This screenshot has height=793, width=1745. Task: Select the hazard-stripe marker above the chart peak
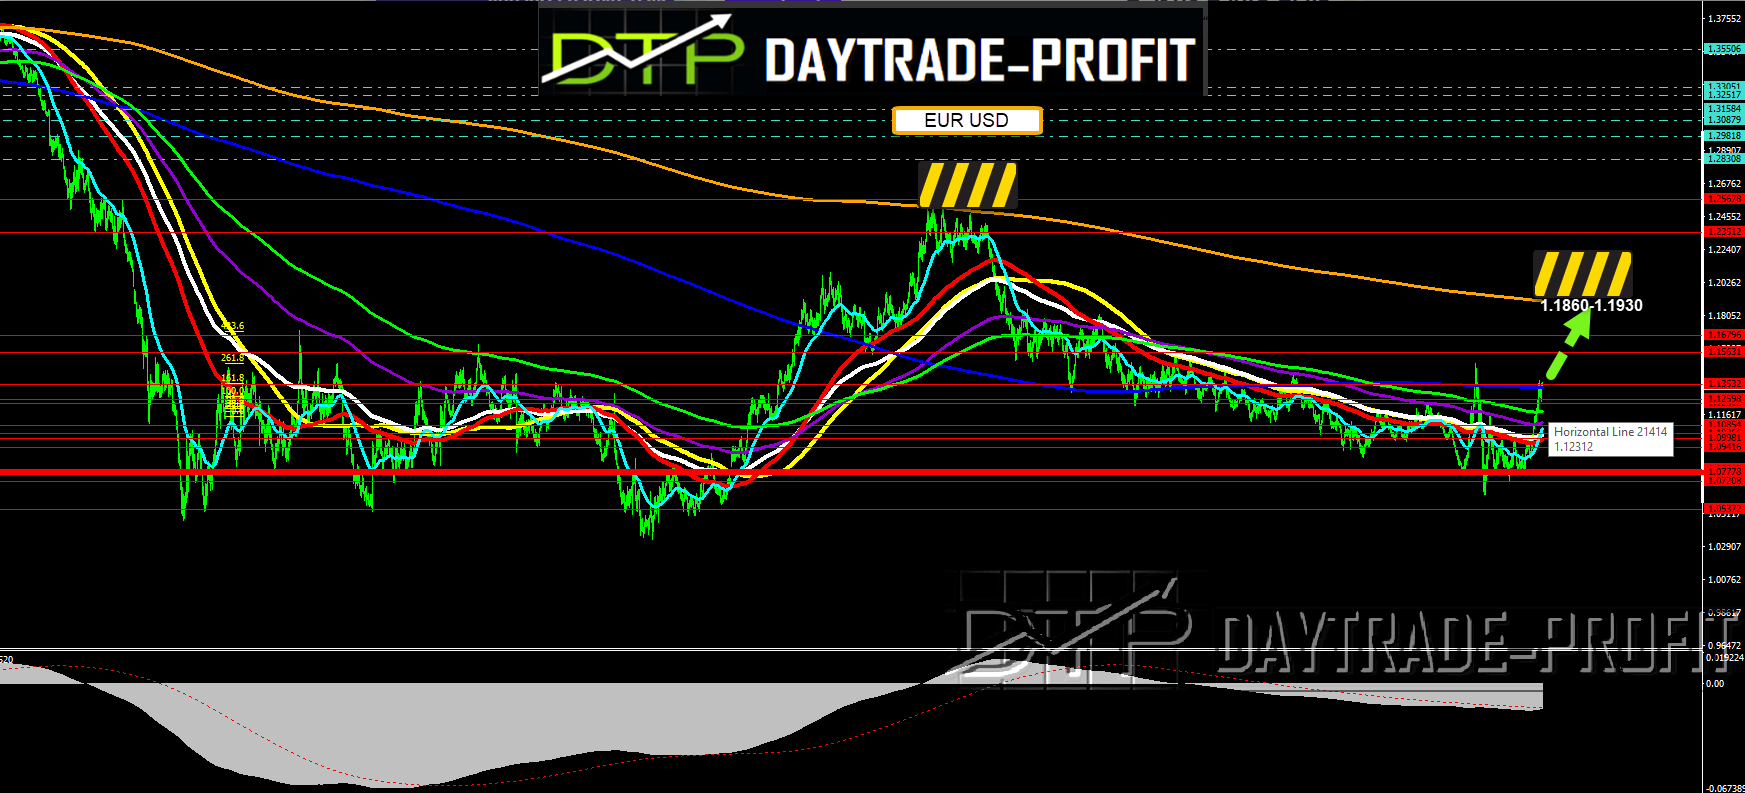click(x=968, y=186)
